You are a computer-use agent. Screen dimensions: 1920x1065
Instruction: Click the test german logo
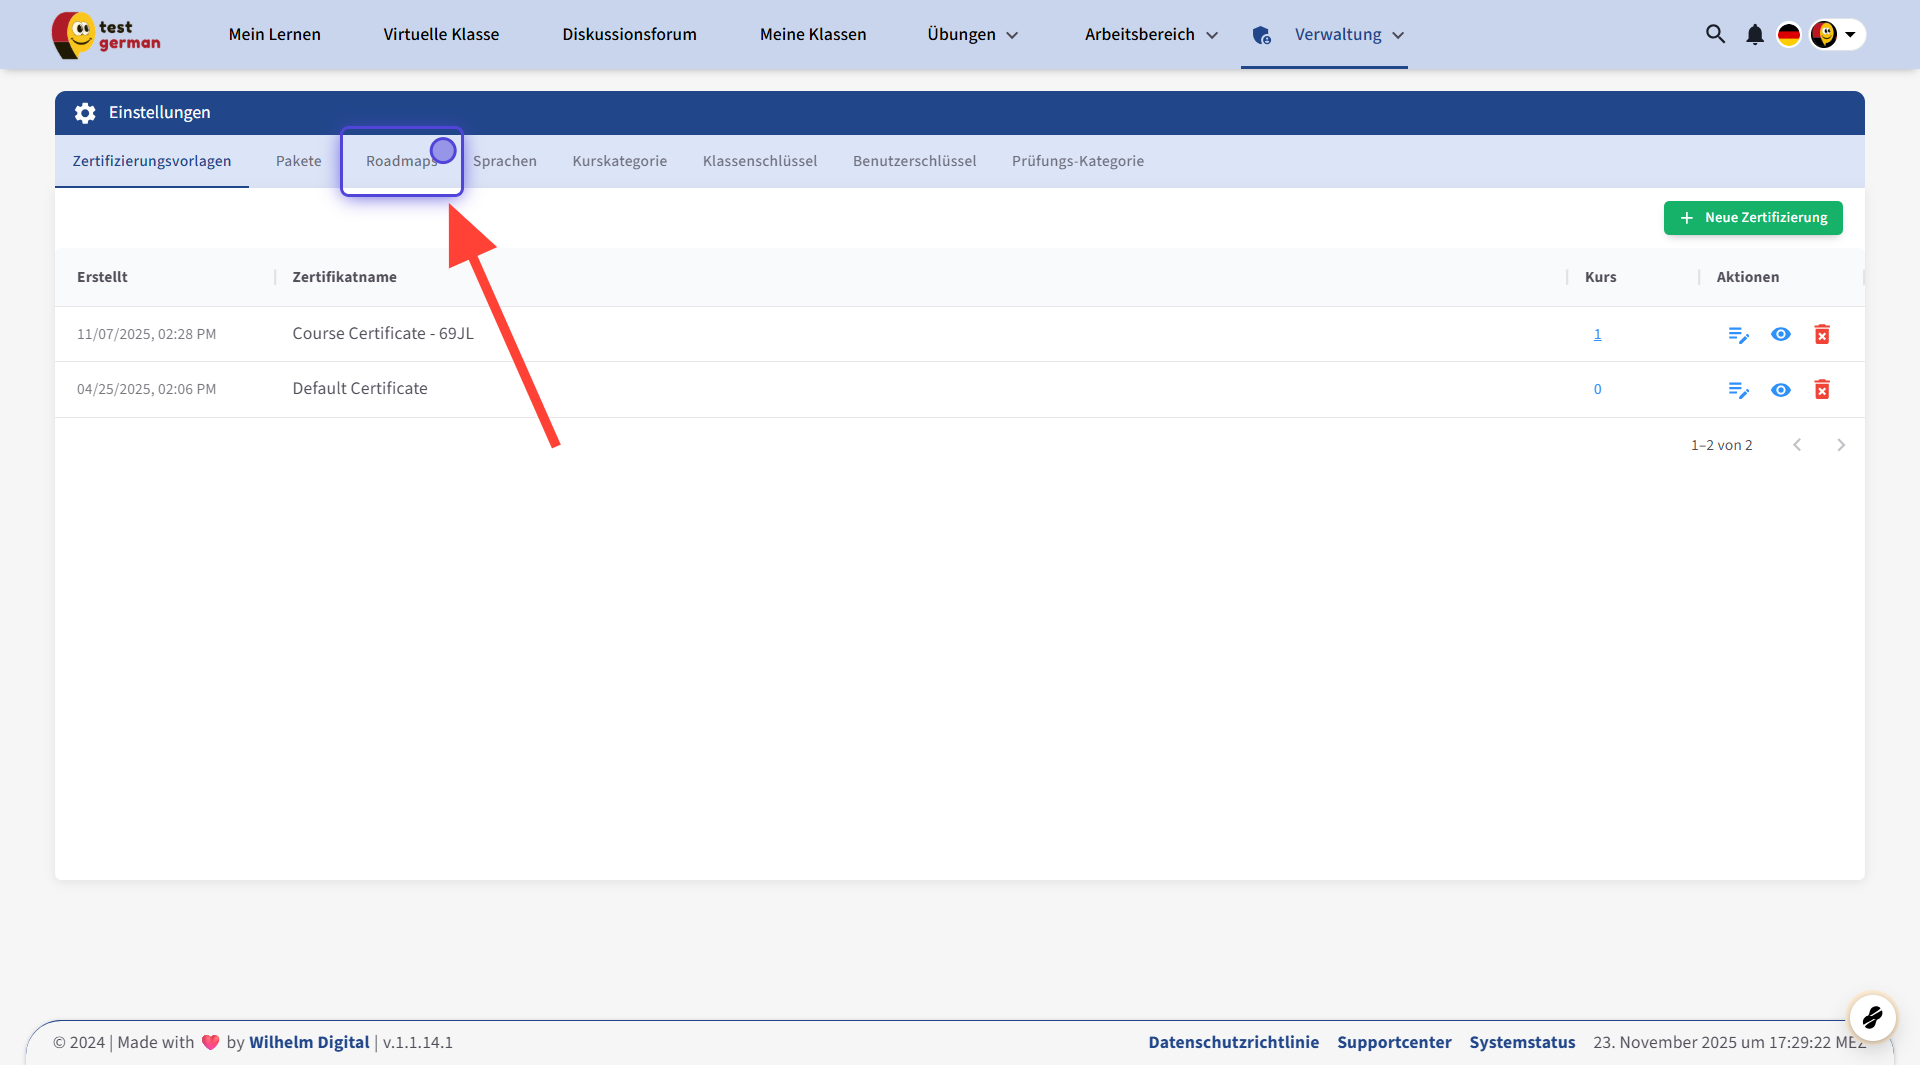coord(106,35)
